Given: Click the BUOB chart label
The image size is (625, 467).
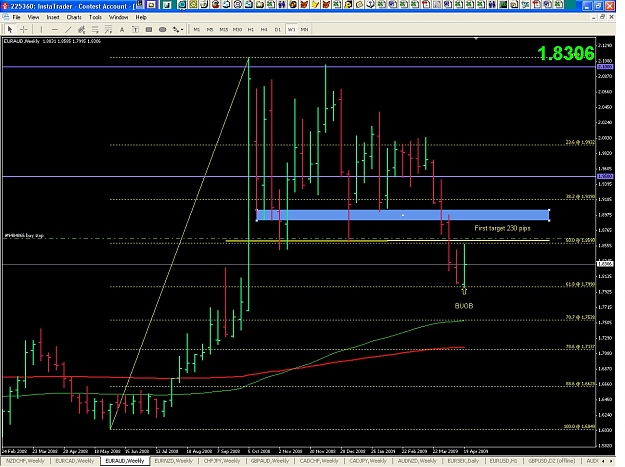Looking at the screenshot, I should pos(464,306).
